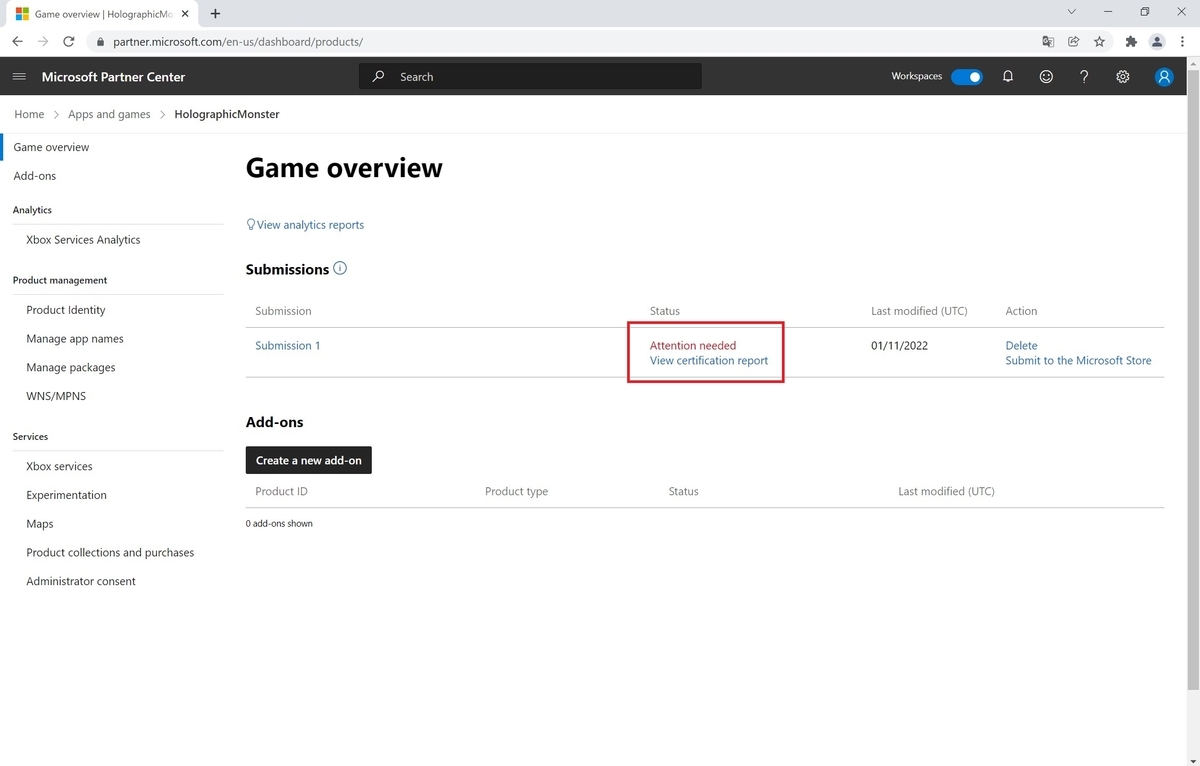Viewport: 1200px width, 766px height.
Task: Click HolographicMonster breadcrumb
Action: pyautogui.click(x=227, y=114)
